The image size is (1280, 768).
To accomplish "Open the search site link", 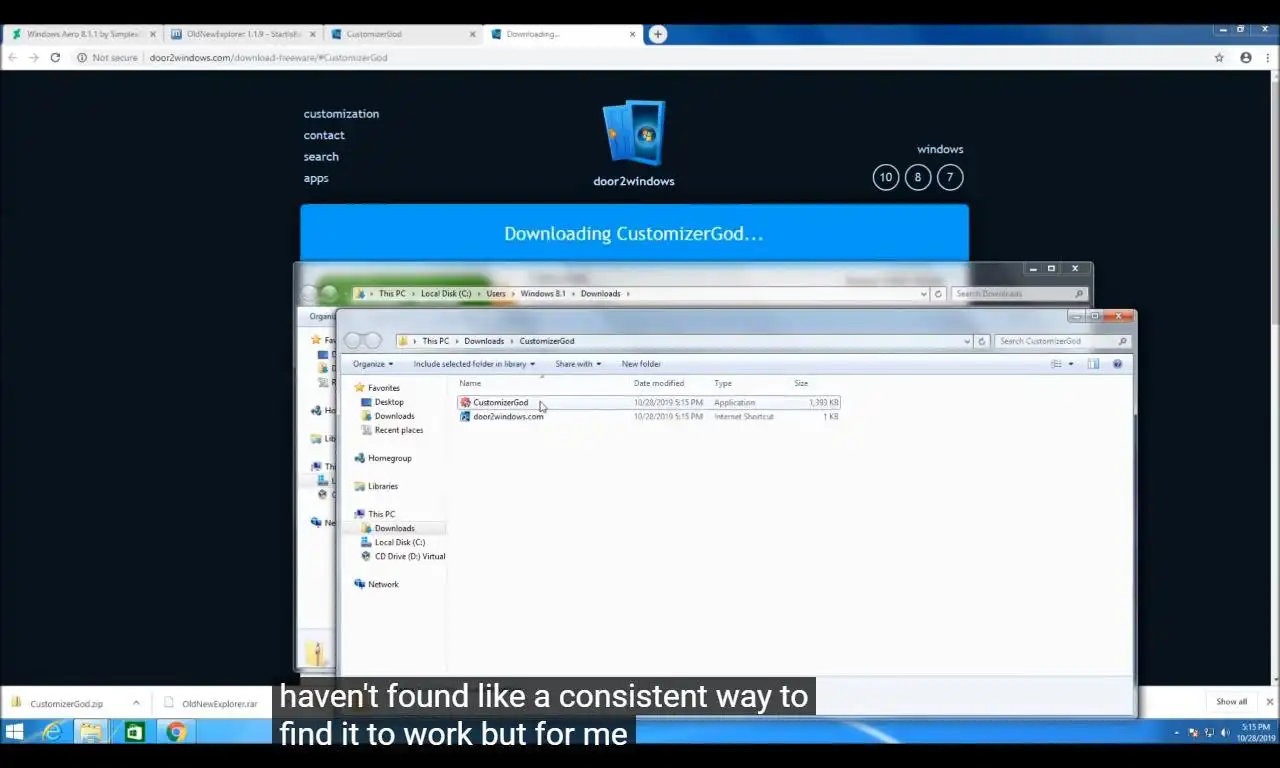I will pos(321,157).
